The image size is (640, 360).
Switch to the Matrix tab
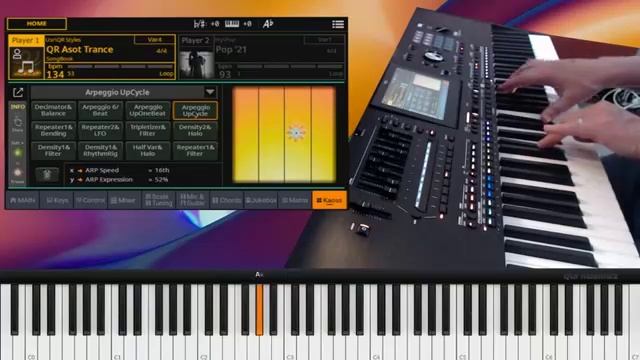coord(295,200)
